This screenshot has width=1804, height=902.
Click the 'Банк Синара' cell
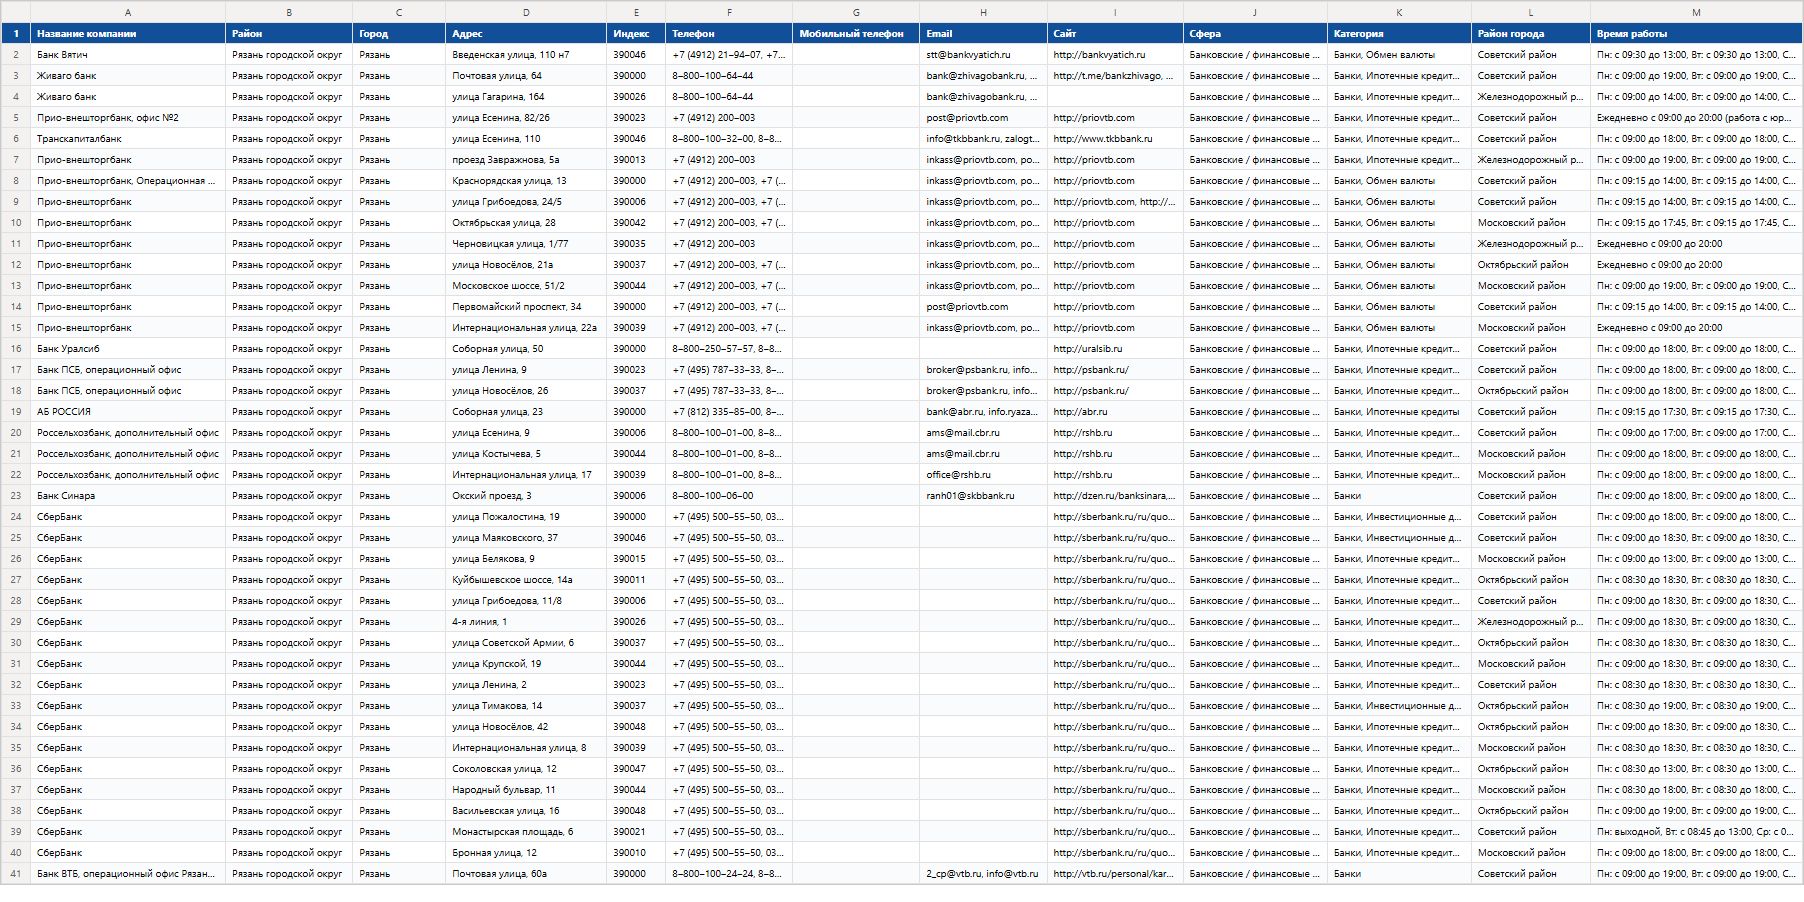click(128, 495)
